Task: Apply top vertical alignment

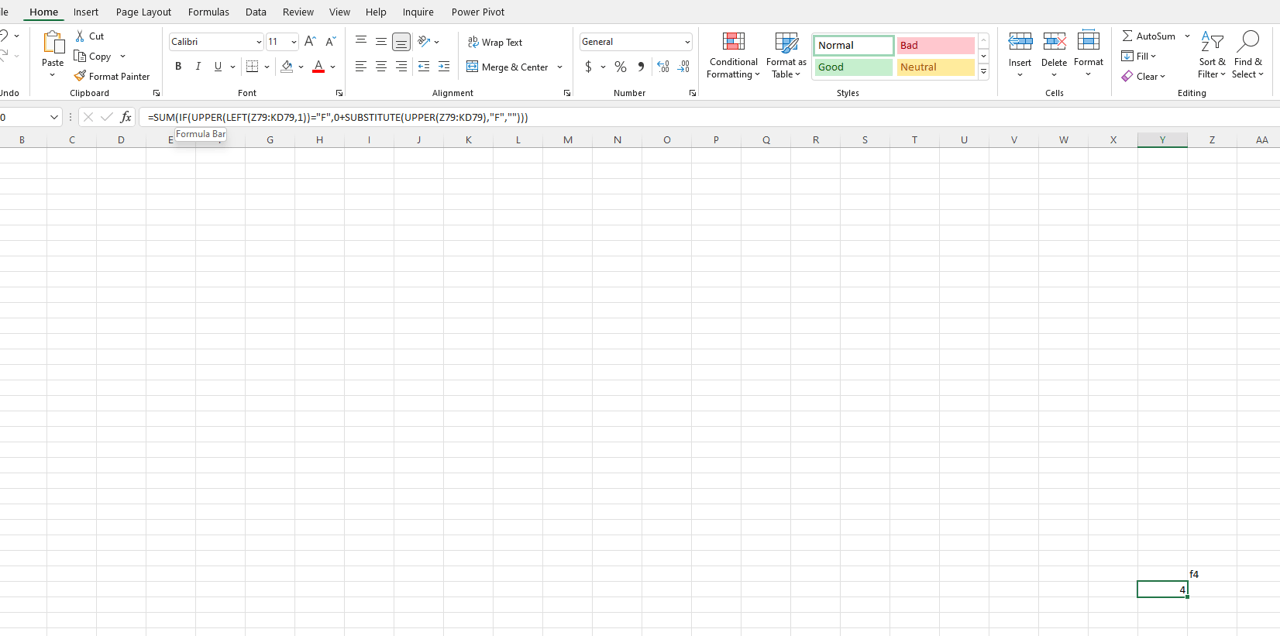Action: 361,42
